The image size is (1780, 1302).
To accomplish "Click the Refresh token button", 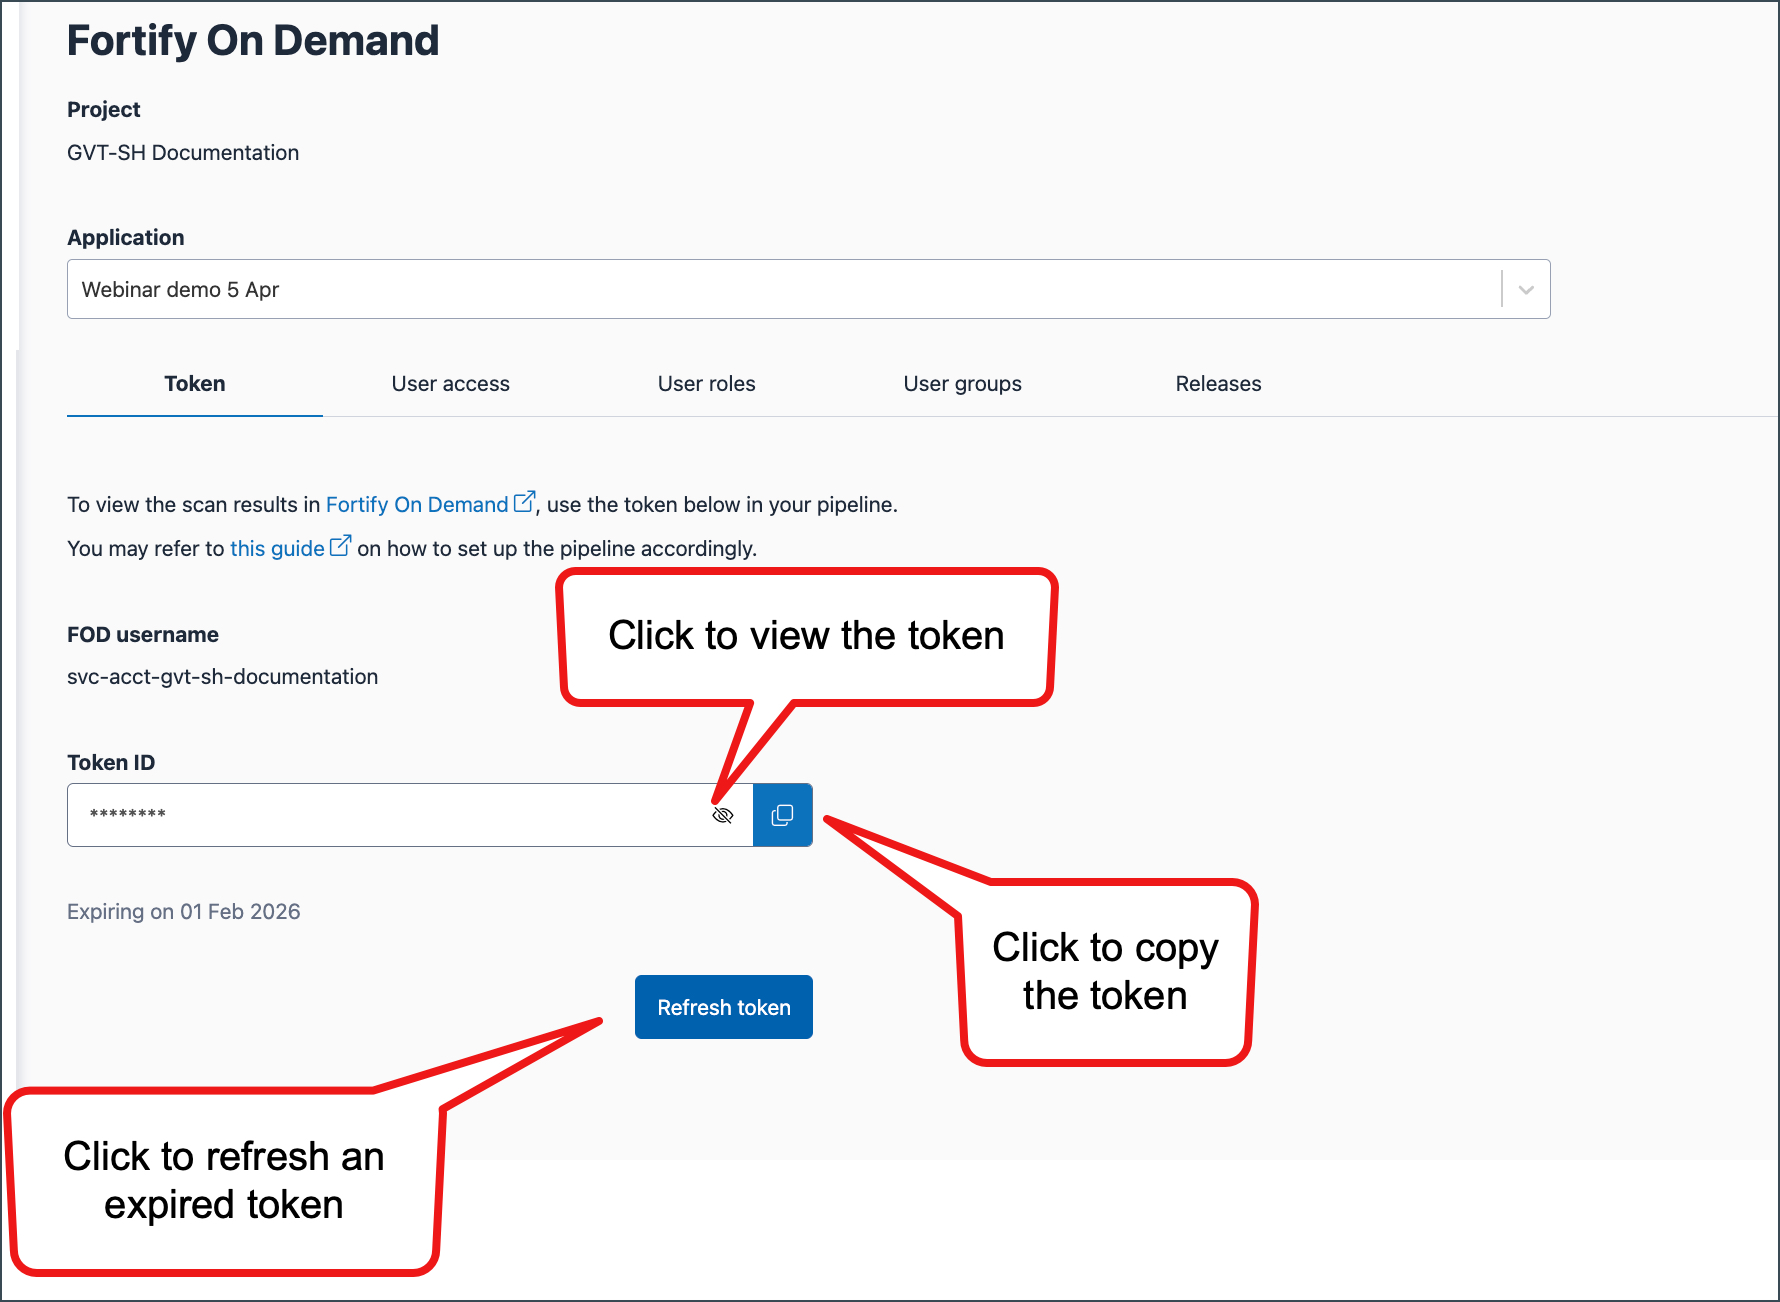I will (724, 1007).
